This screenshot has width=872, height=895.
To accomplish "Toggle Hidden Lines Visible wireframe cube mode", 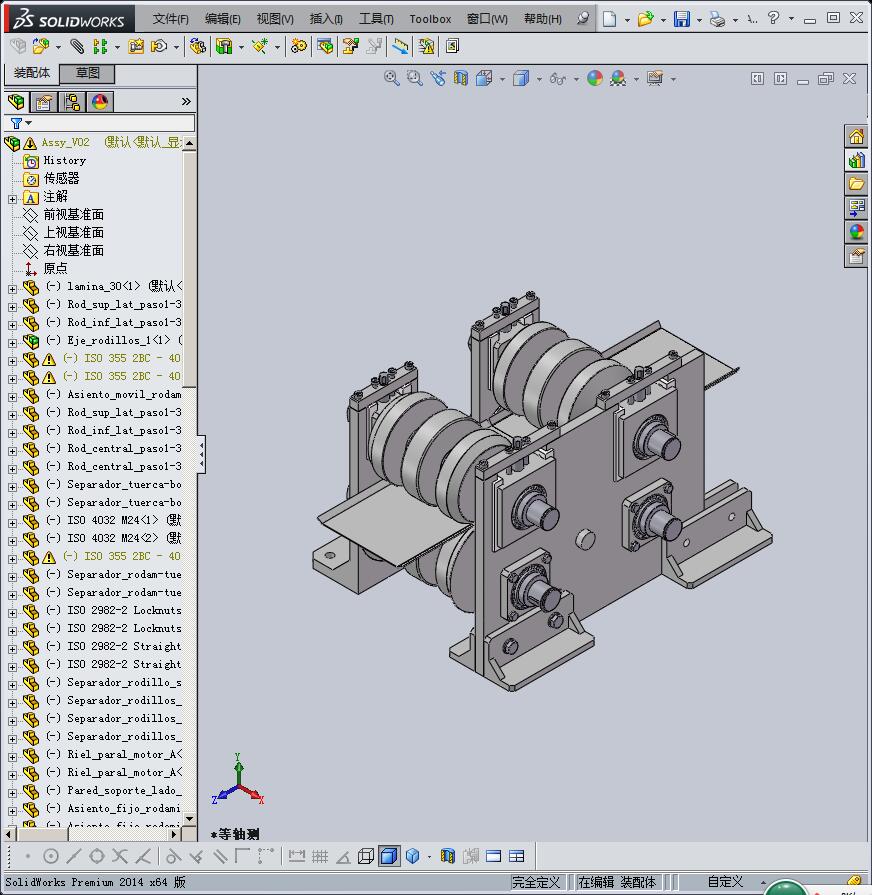I will click(x=366, y=856).
